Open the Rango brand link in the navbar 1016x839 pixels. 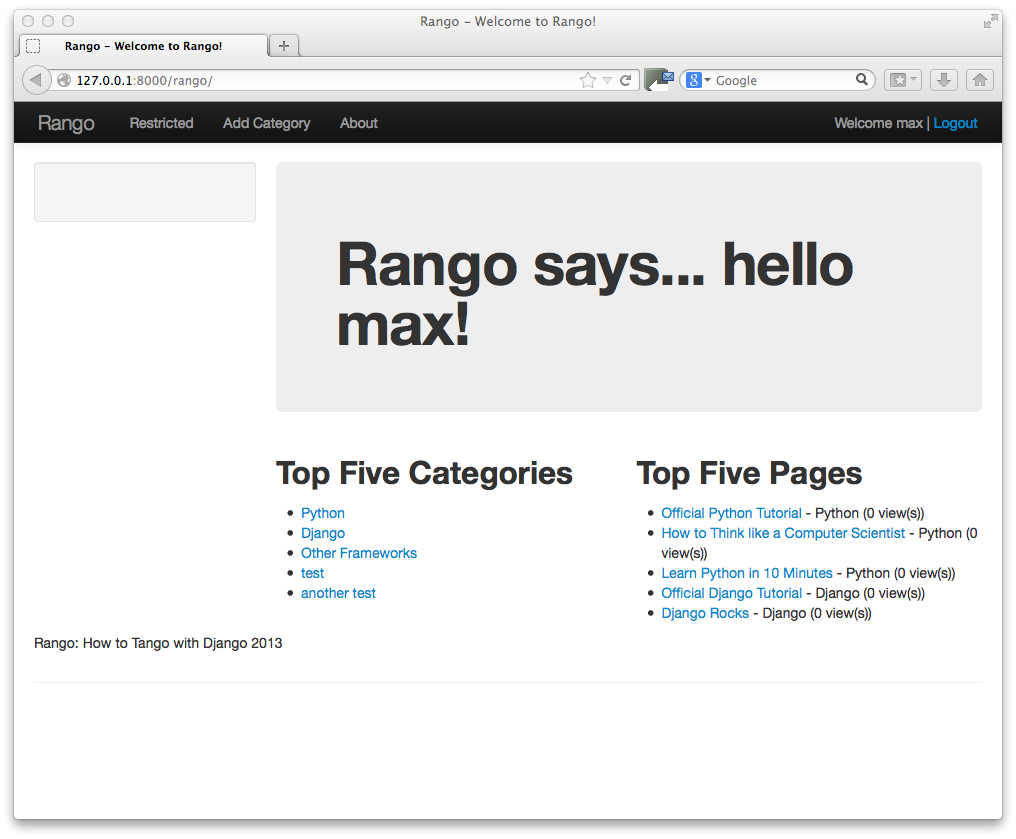[66, 123]
